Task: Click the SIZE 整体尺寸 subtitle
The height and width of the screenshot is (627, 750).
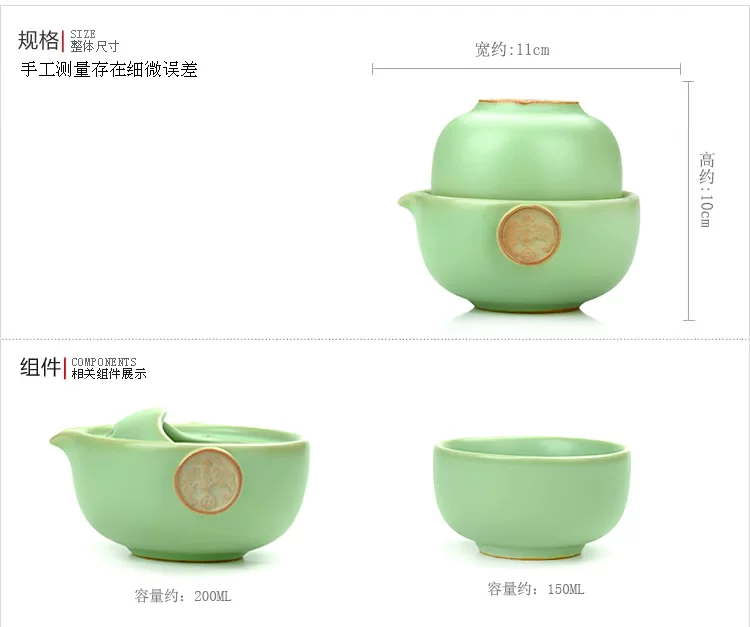Action: click(x=94, y=41)
